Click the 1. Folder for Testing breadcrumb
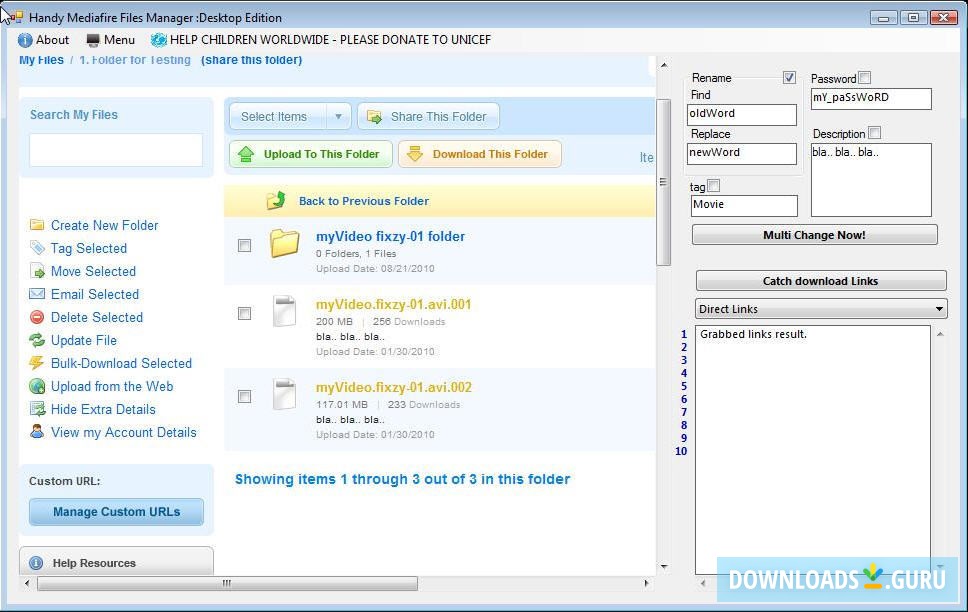The image size is (968, 612). (x=135, y=60)
